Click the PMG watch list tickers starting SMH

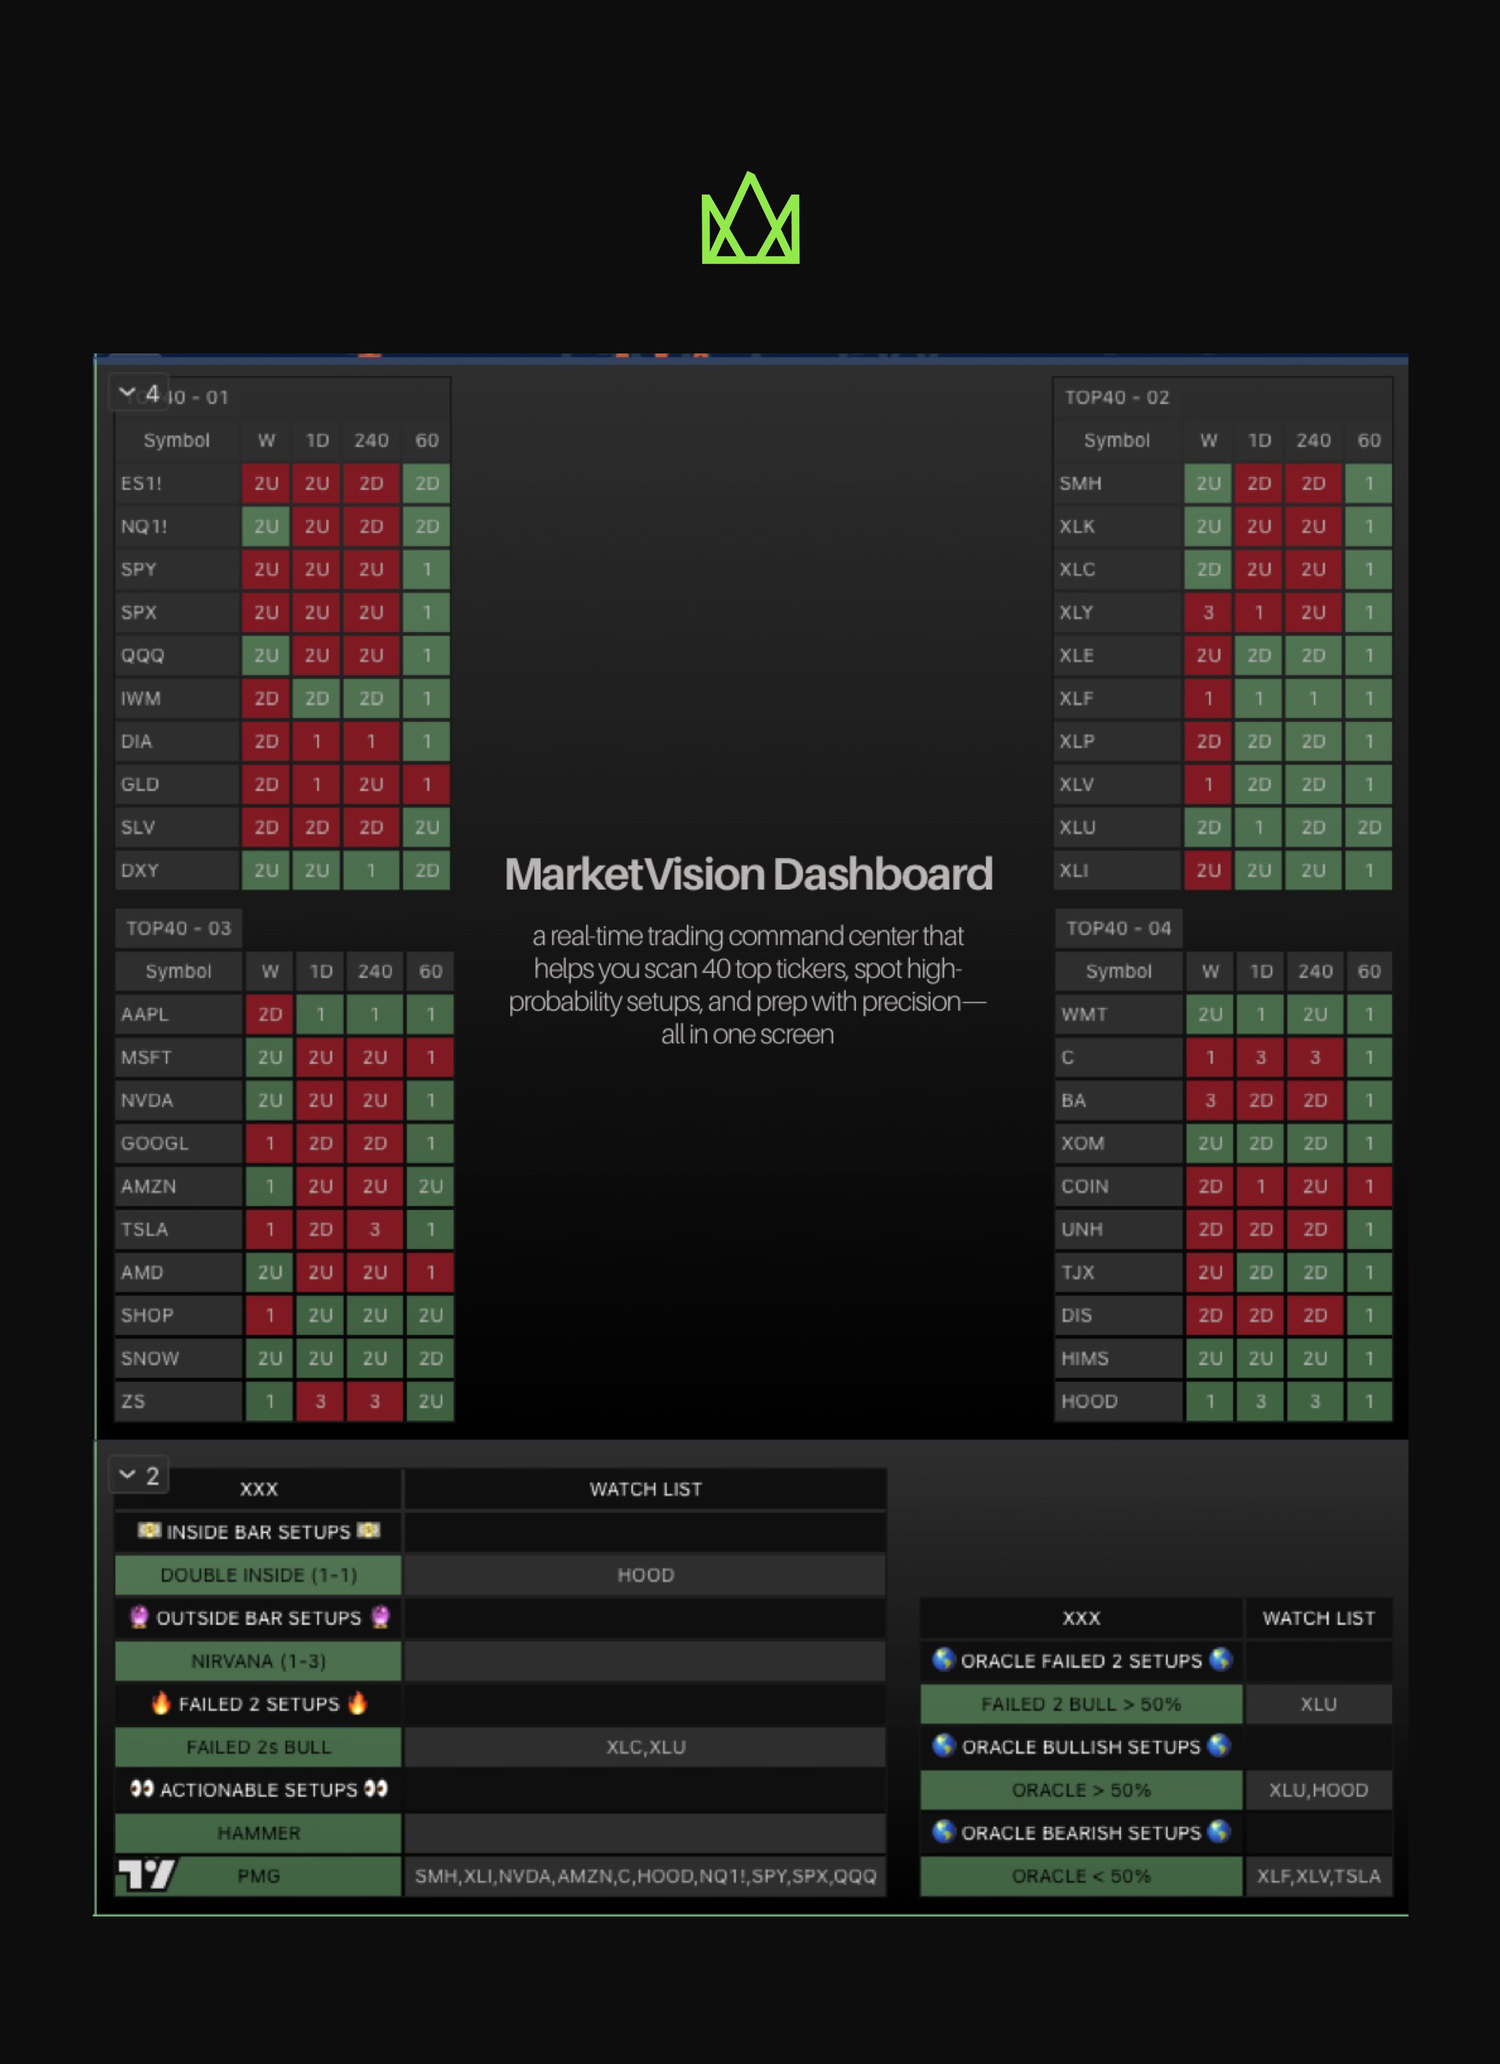click(x=645, y=1876)
